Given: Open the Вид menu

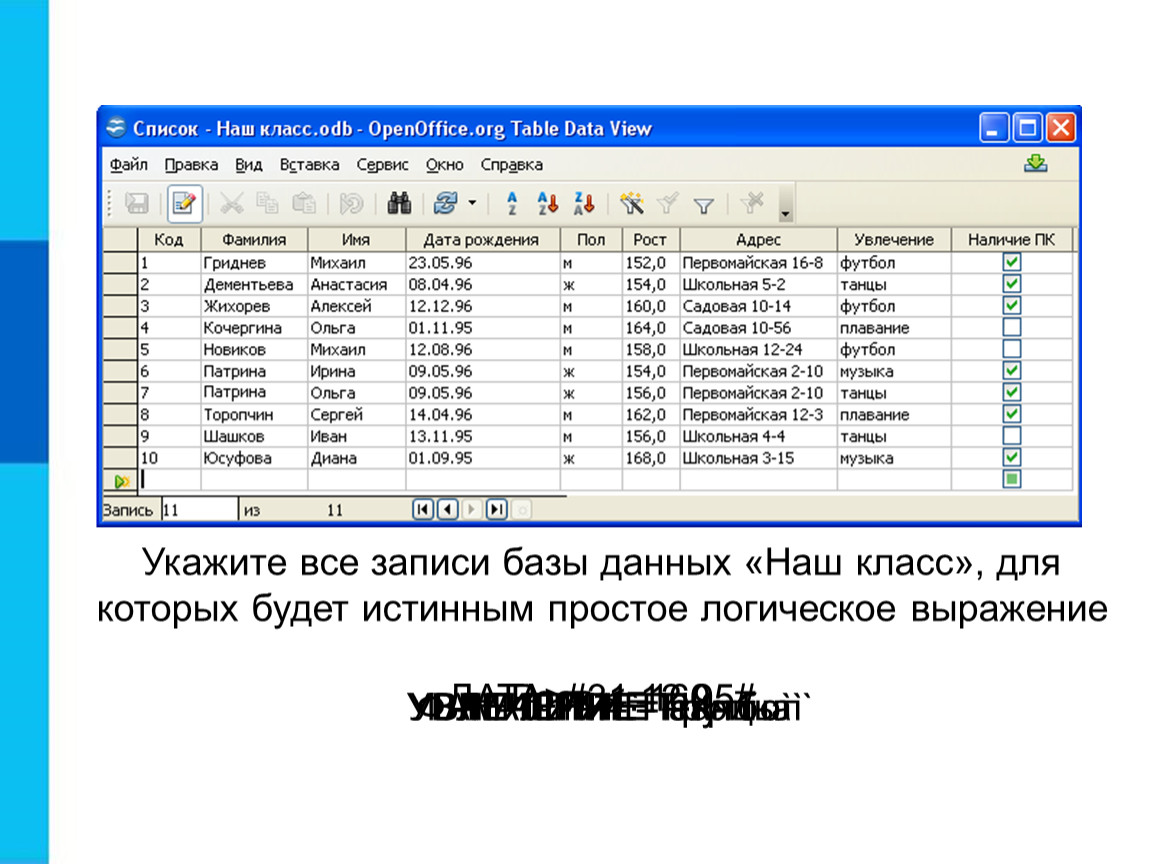Looking at the screenshot, I should coord(249,165).
